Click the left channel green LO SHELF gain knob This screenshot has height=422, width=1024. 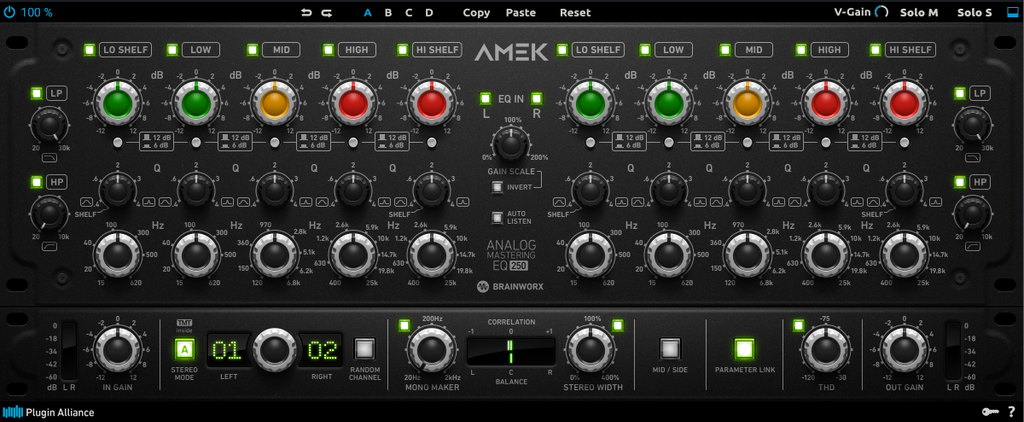coord(118,103)
